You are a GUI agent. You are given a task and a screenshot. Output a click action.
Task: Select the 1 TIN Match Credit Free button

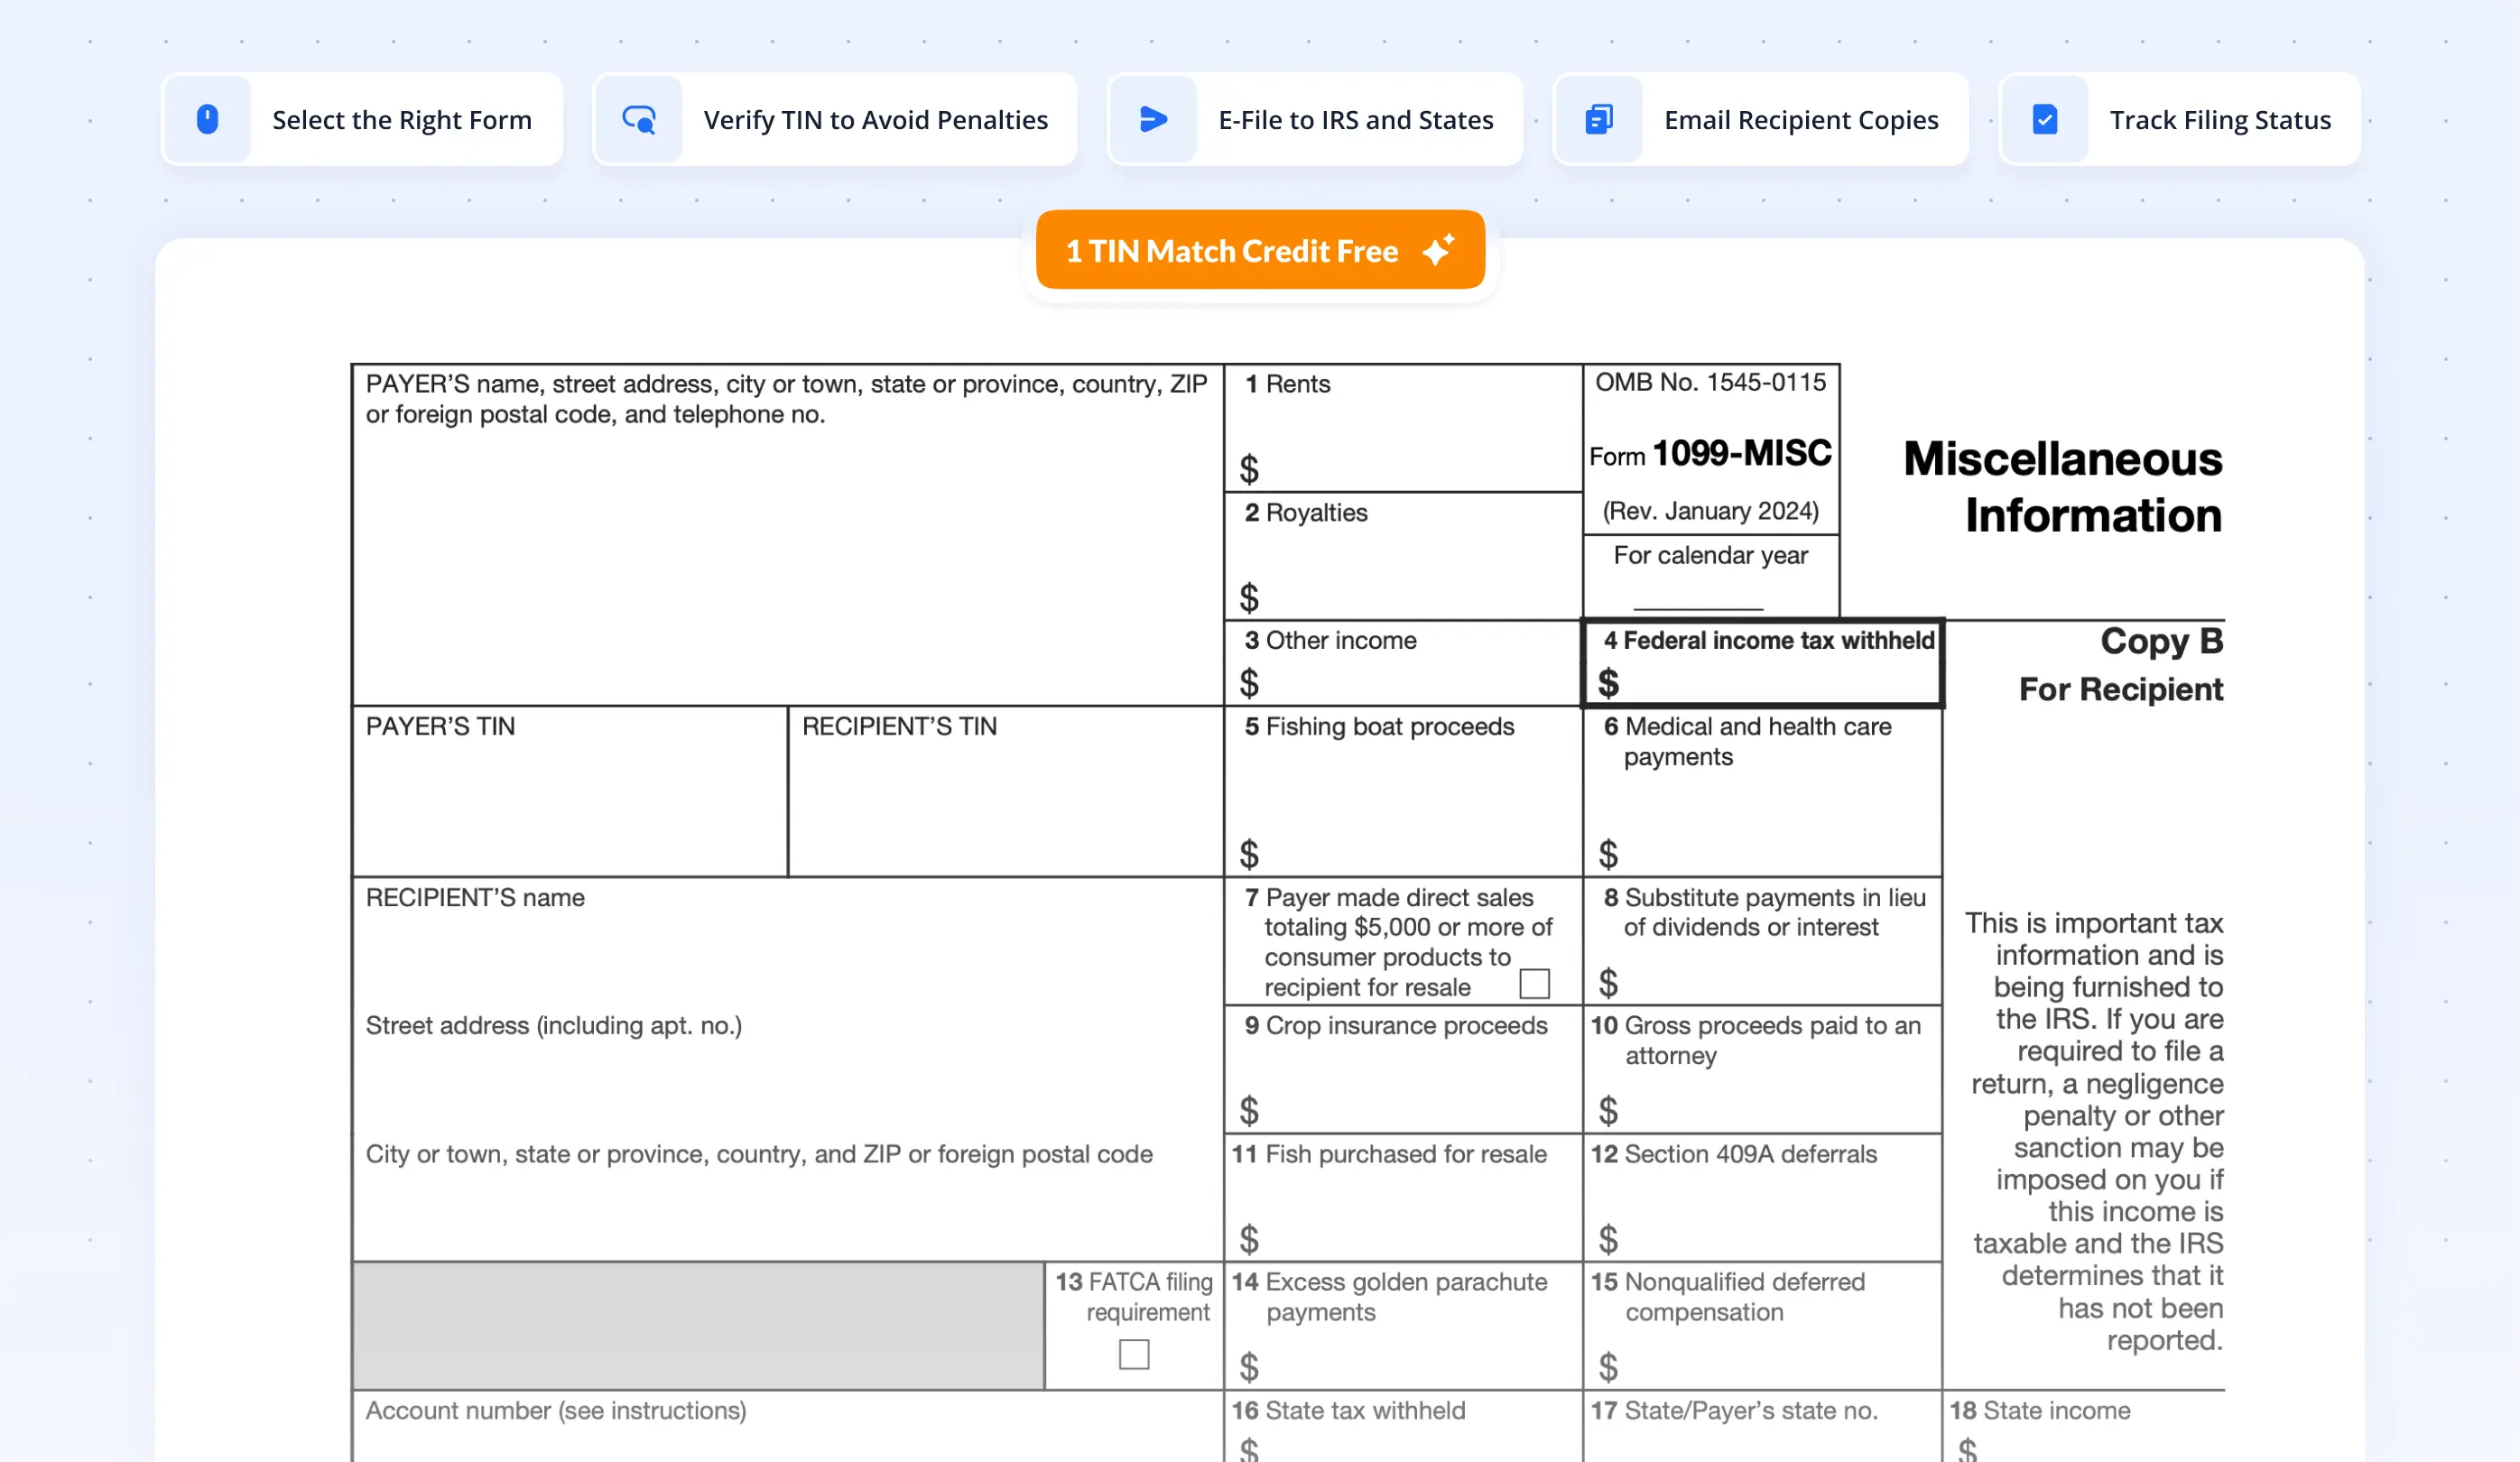click(x=1260, y=251)
